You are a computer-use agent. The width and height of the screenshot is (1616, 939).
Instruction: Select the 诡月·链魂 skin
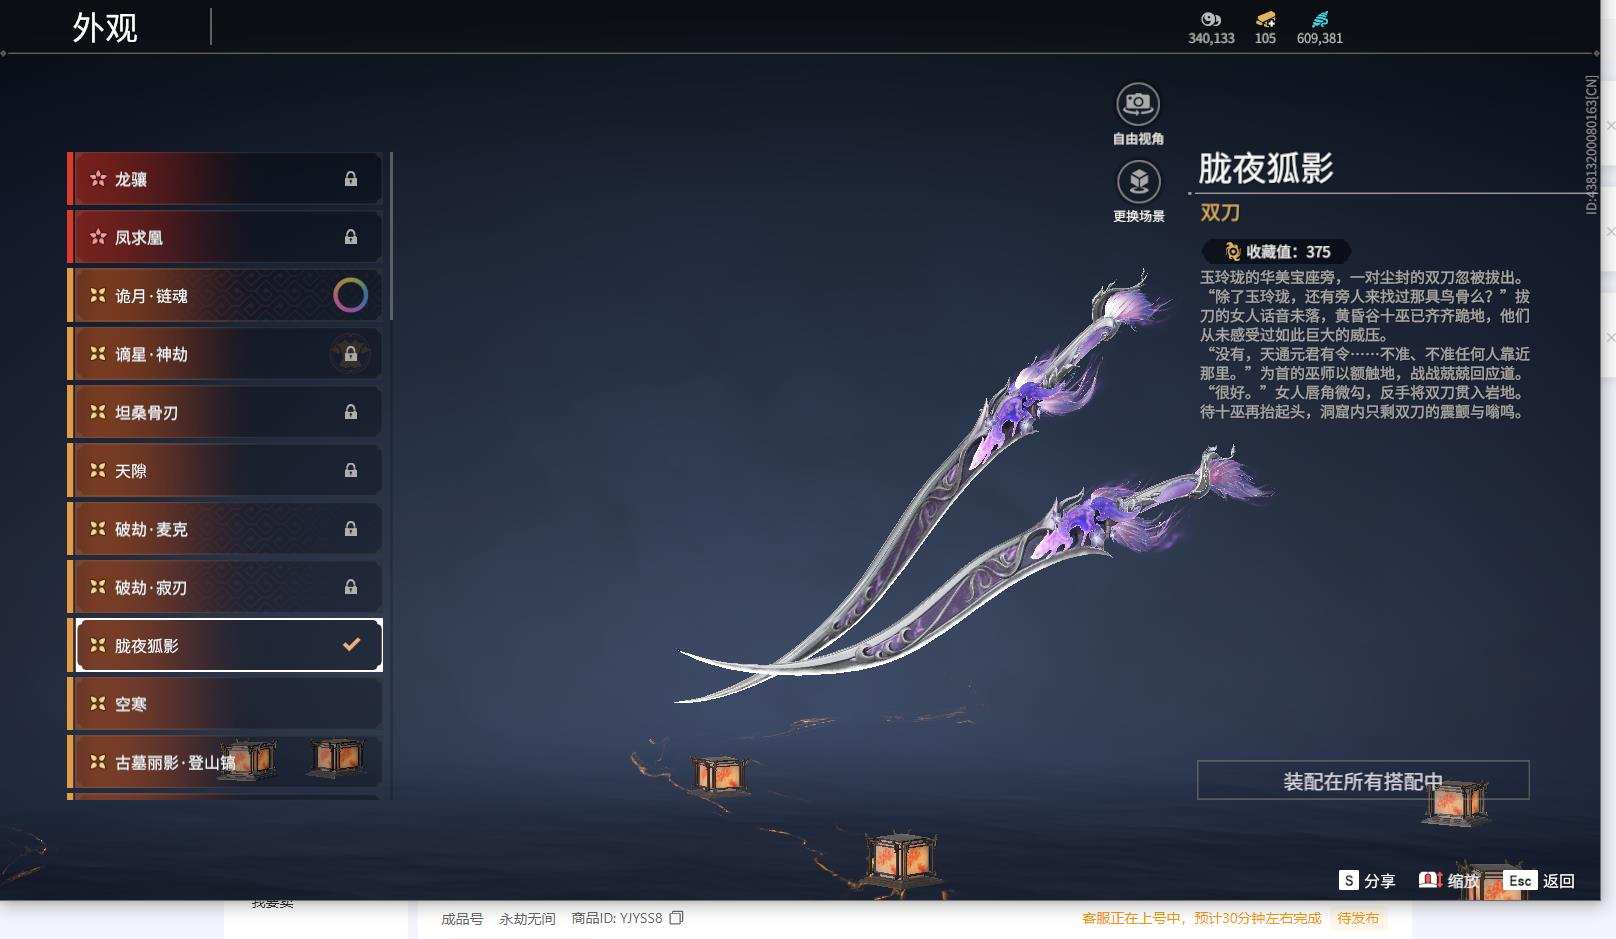pos(225,295)
